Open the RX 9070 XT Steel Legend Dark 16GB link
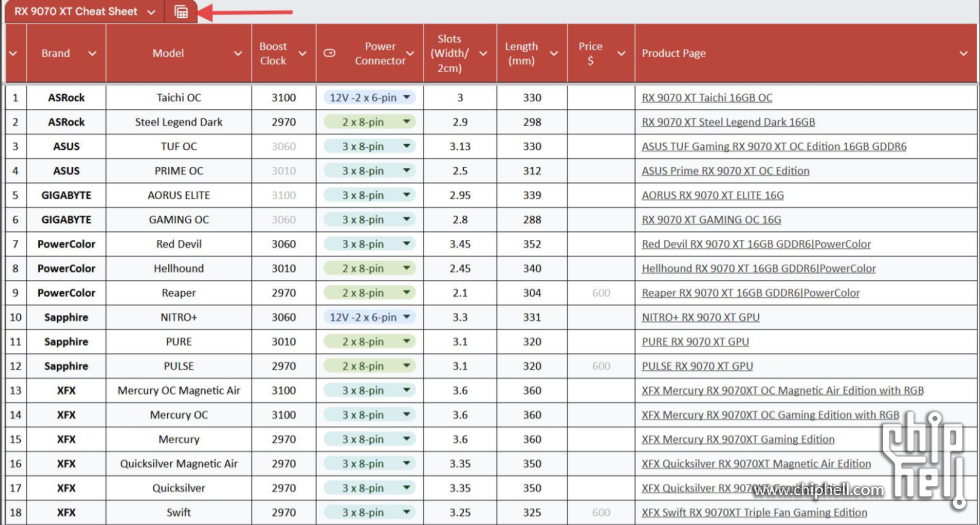 [x=728, y=122]
